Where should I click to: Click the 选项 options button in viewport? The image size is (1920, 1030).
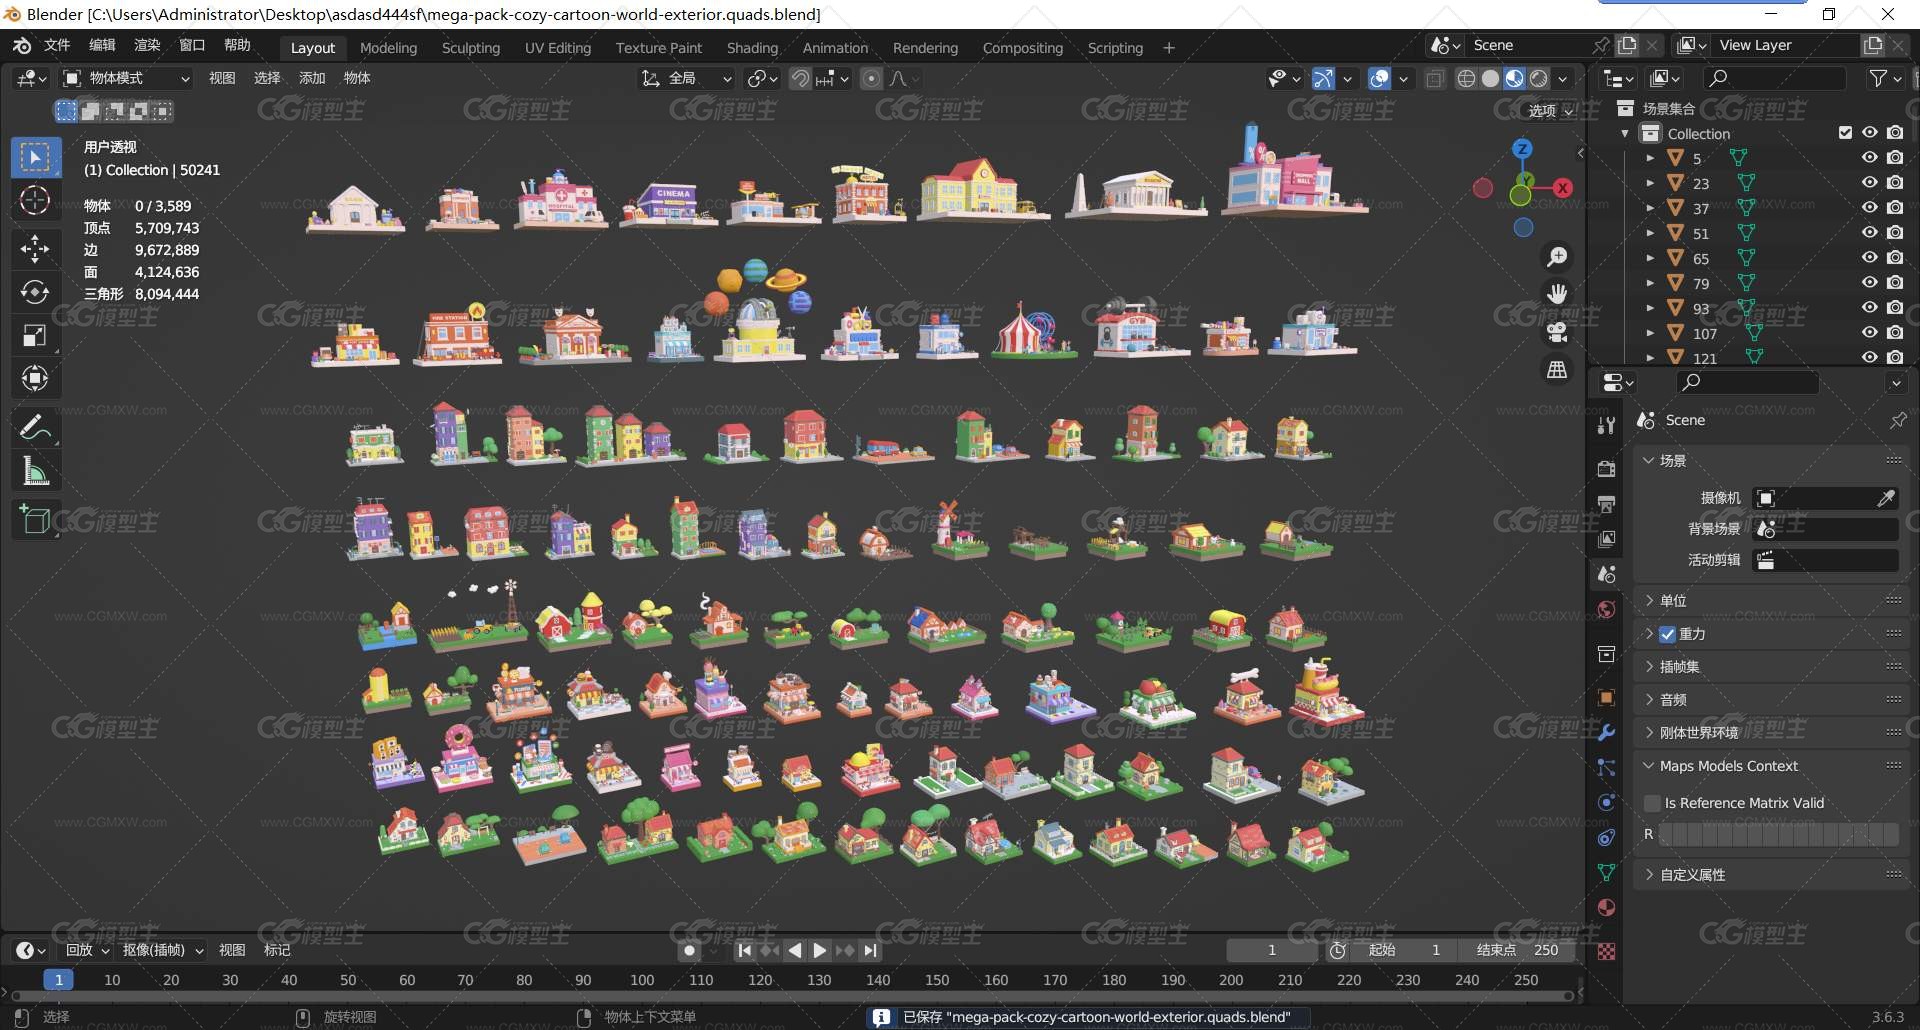tap(1551, 110)
